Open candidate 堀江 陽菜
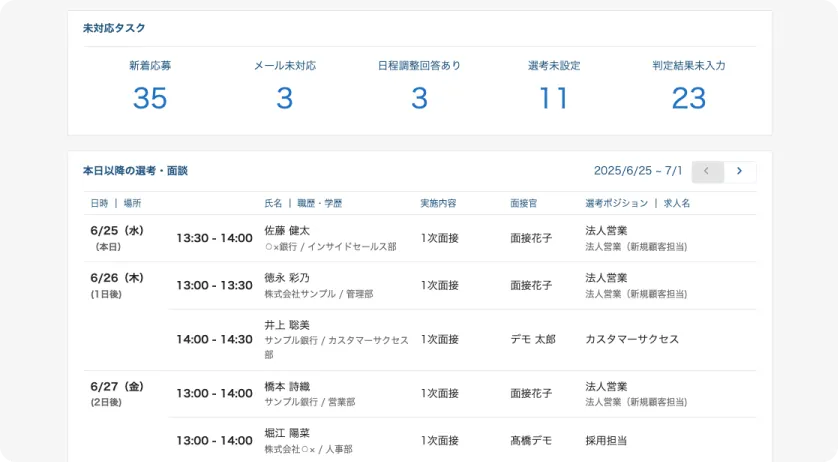This screenshot has width=838, height=462. pos(287,433)
